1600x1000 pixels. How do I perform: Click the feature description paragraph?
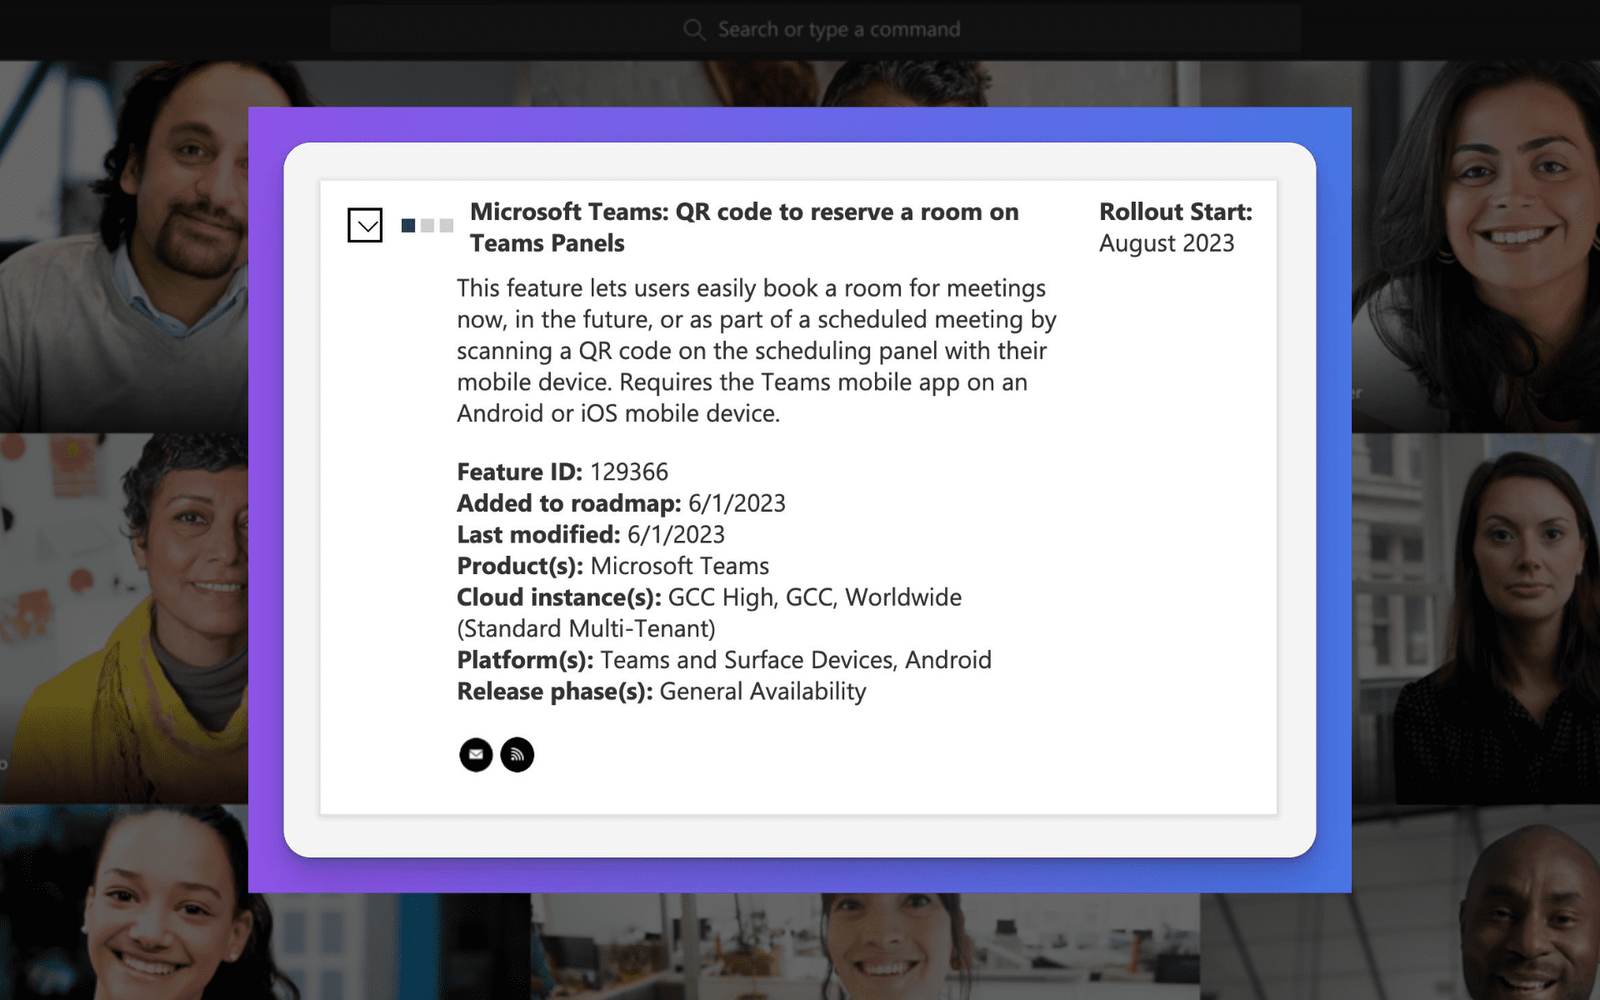(x=757, y=350)
